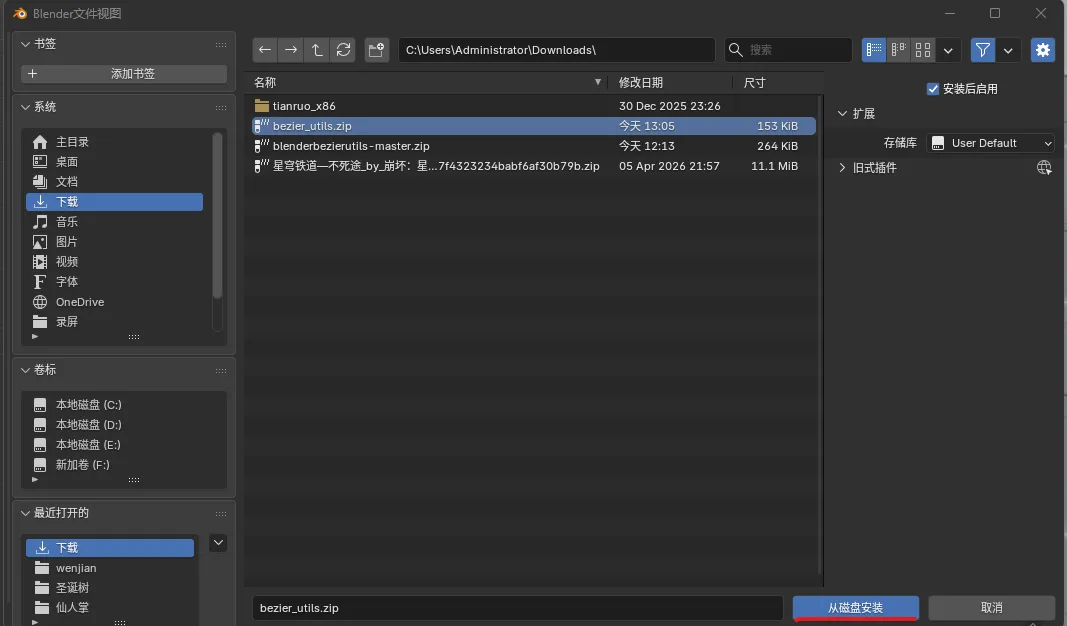Select the tianruo_x86 folder
Viewport: 1067px width, 626px height.
pyautogui.click(x=534, y=106)
